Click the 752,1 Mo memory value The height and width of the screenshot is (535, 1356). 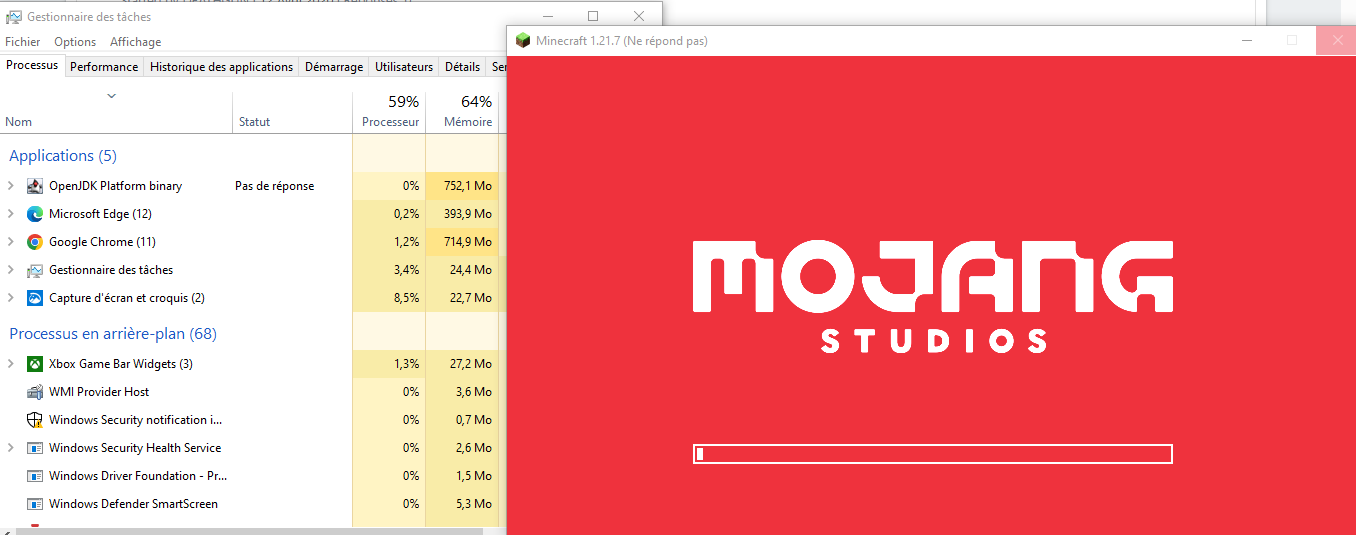[x=468, y=186]
